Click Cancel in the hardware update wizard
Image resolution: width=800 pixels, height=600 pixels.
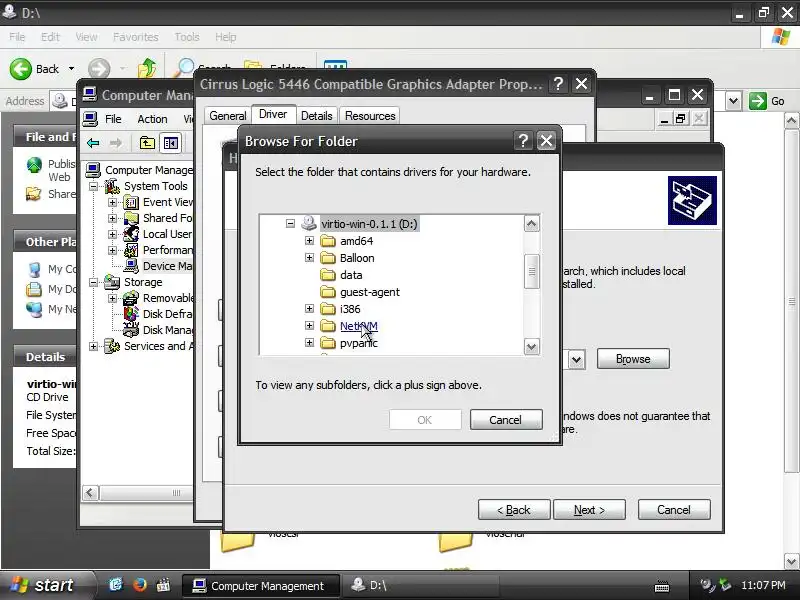tap(673, 510)
